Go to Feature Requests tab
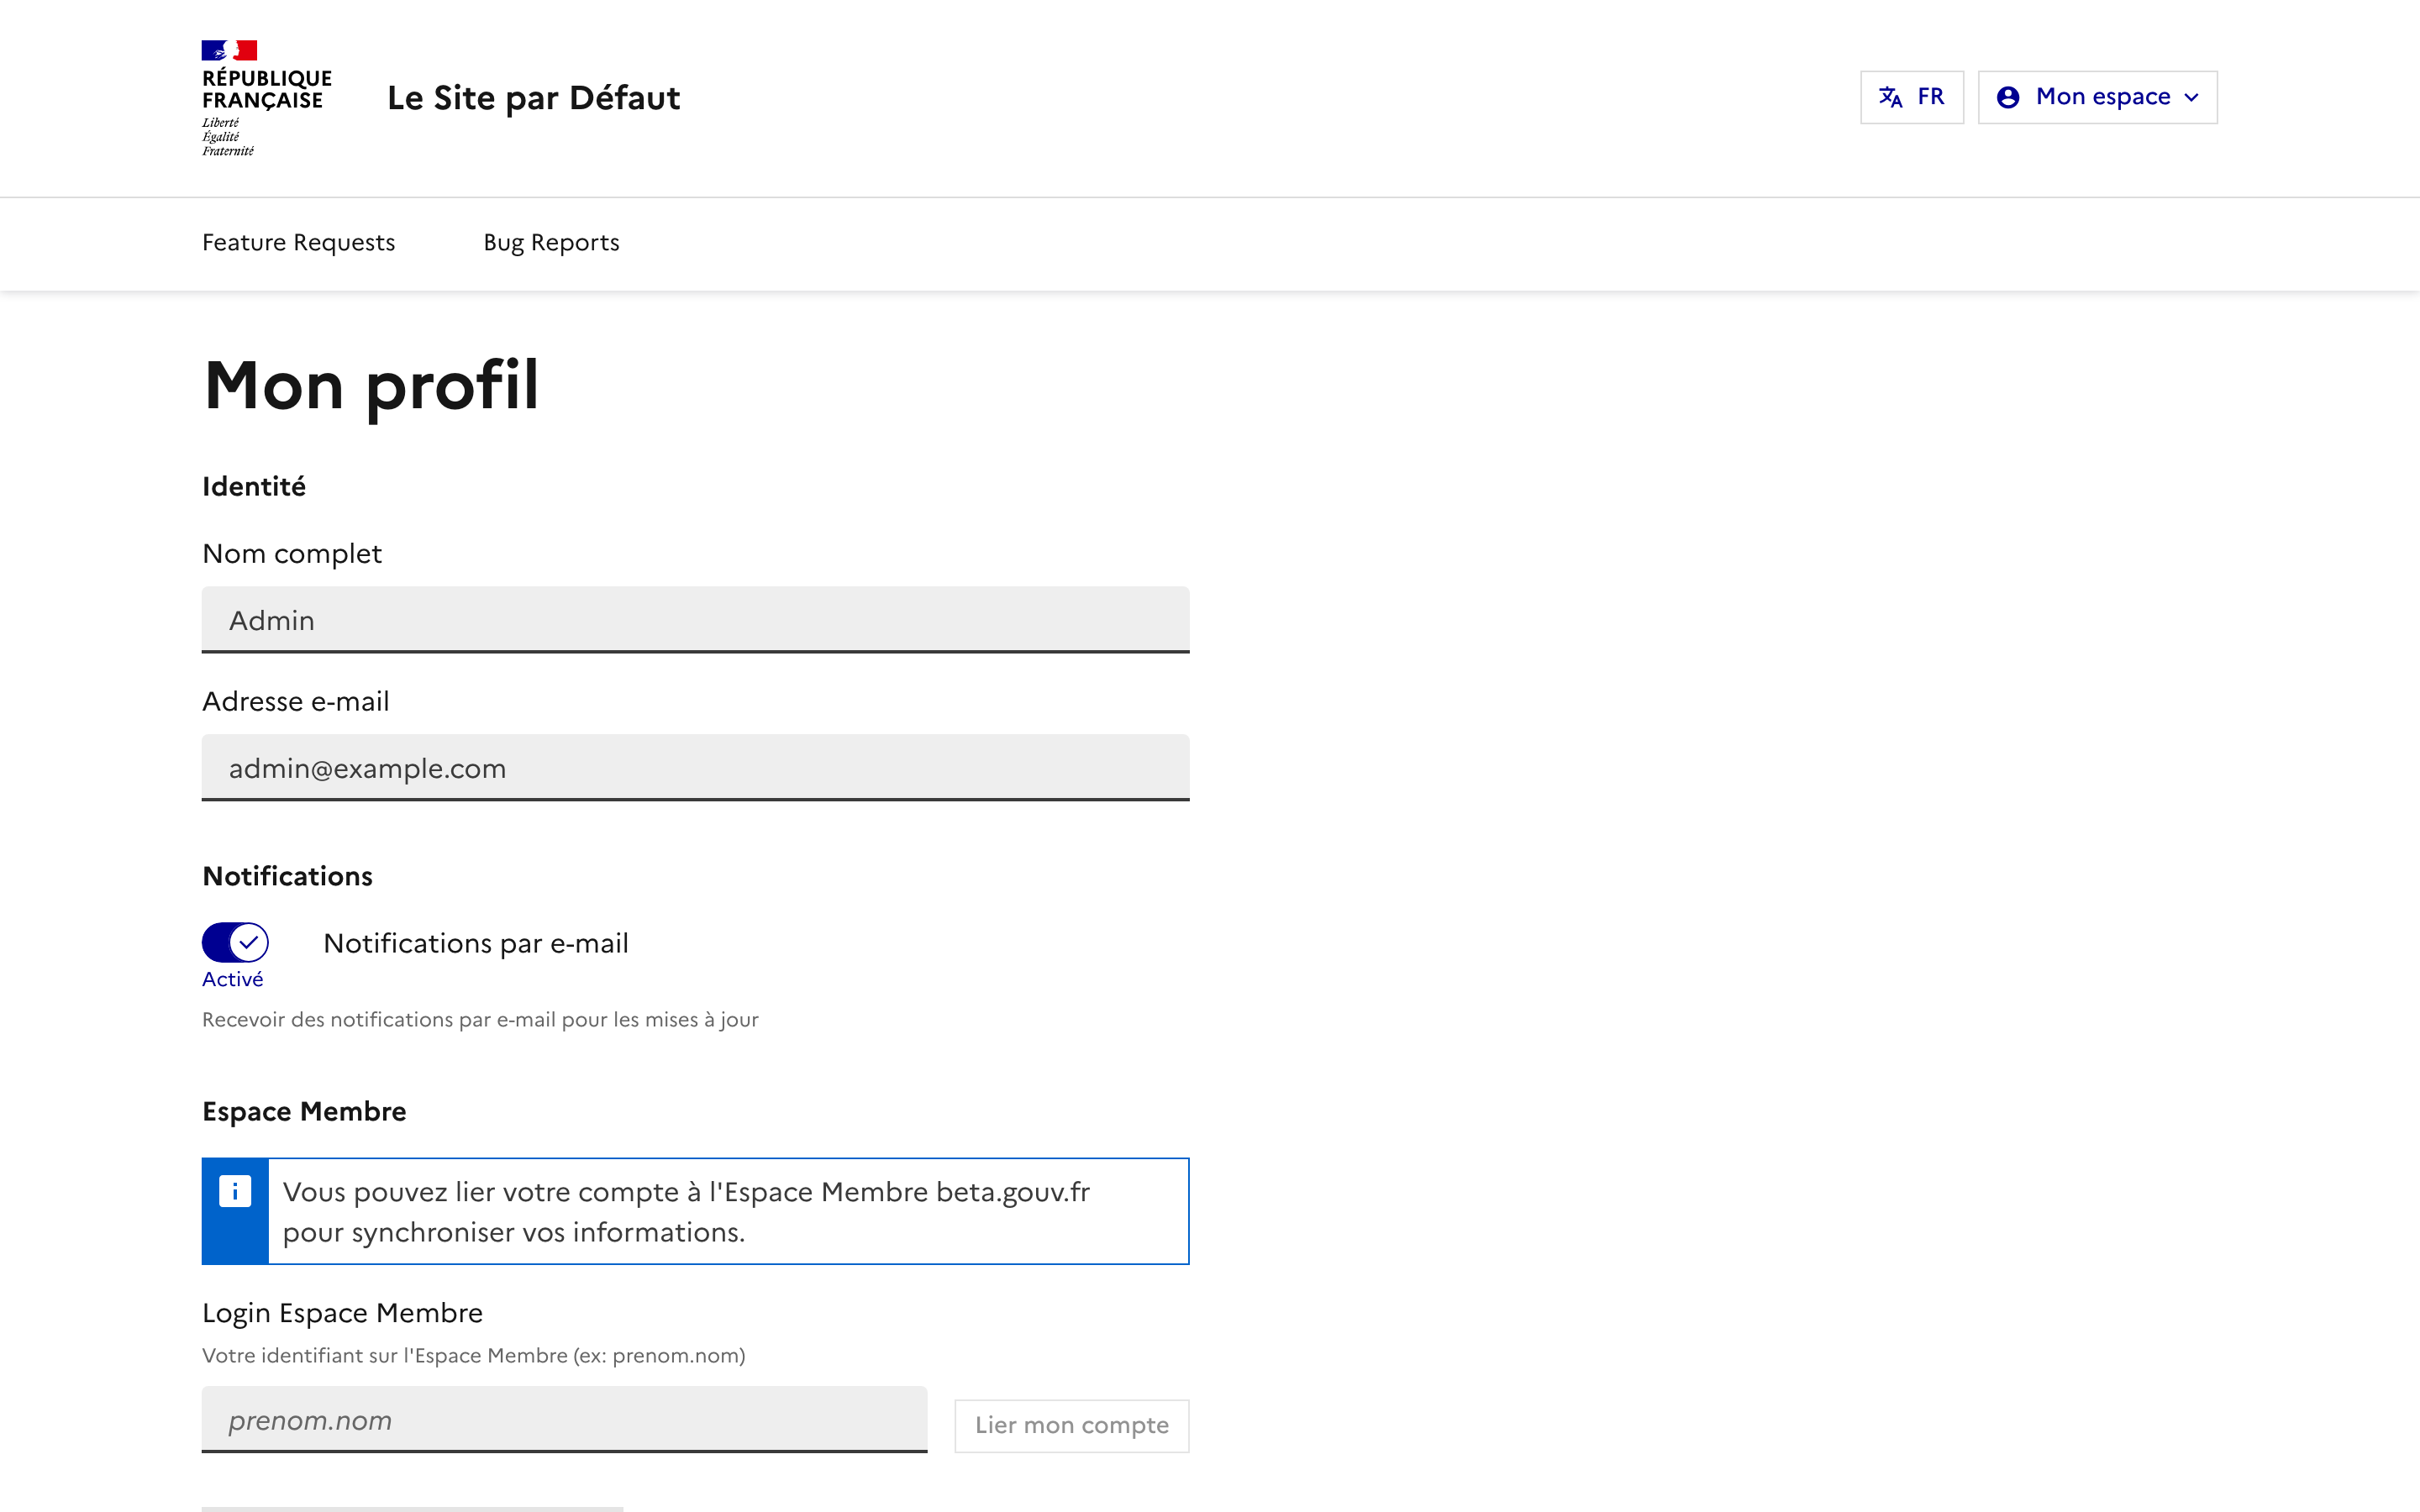The image size is (2420, 1512). 298,243
